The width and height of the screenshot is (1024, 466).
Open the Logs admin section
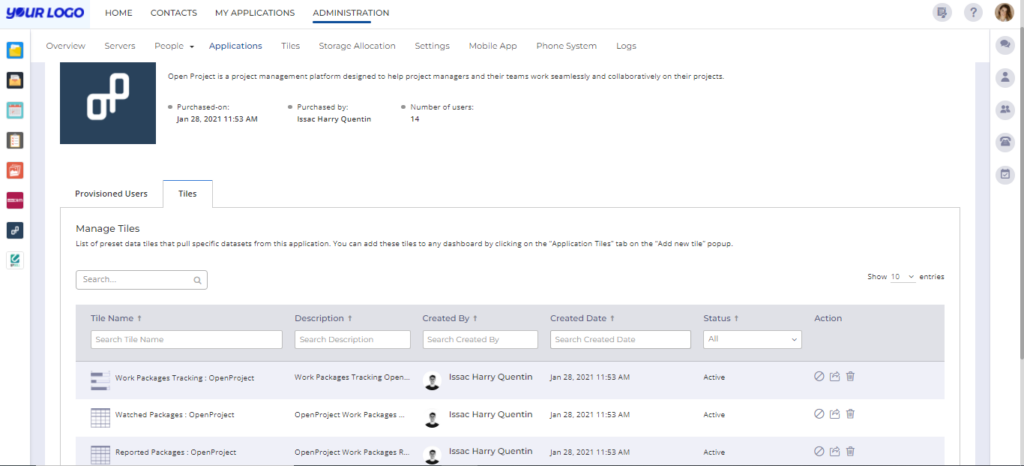pyautogui.click(x=626, y=46)
